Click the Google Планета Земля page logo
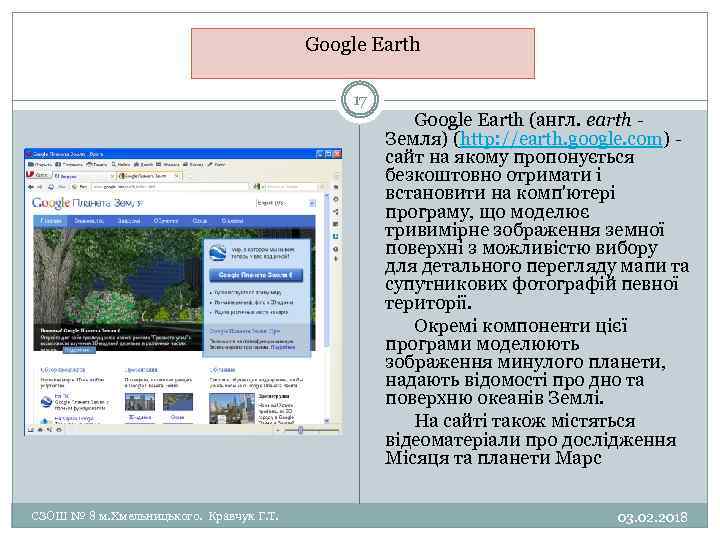The height and width of the screenshot is (540, 720). tap(87, 203)
